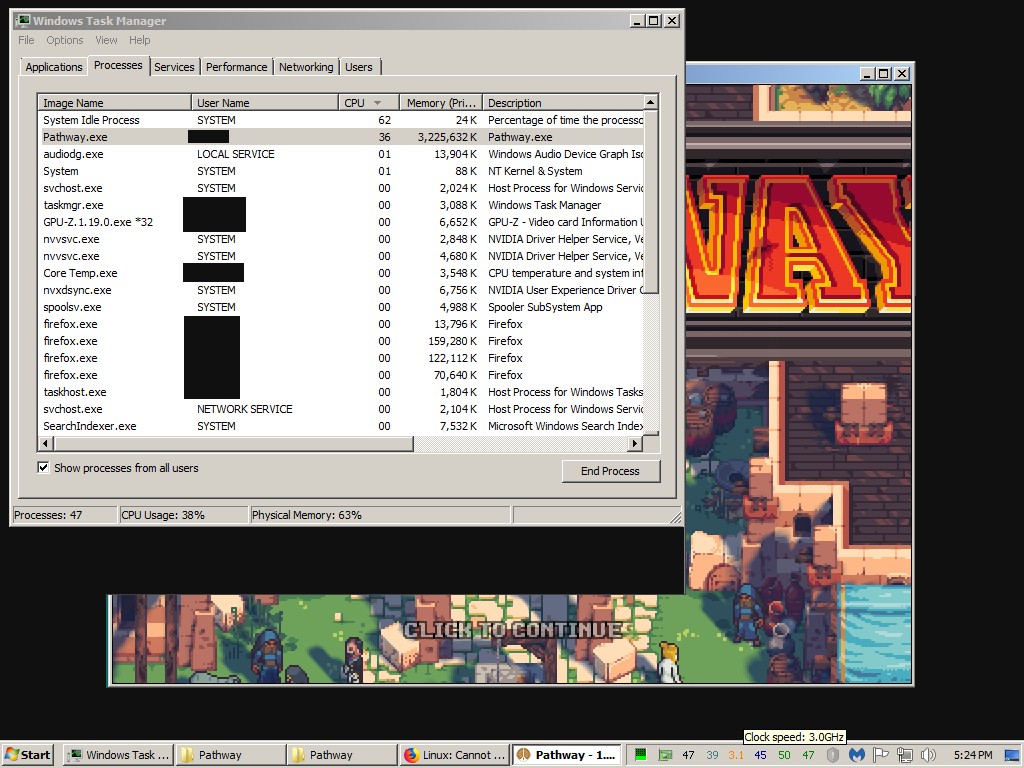Click the horizontal scrollbar right arrow
The width and height of the screenshot is (1024, 768).
tap(635, 443)
